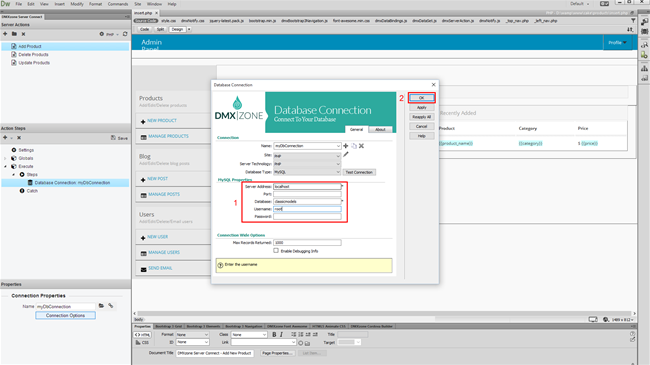The width and height of the screenshot is (650, 365).
Task: Open Class dropdown in Properties
Action: point(249,335)
